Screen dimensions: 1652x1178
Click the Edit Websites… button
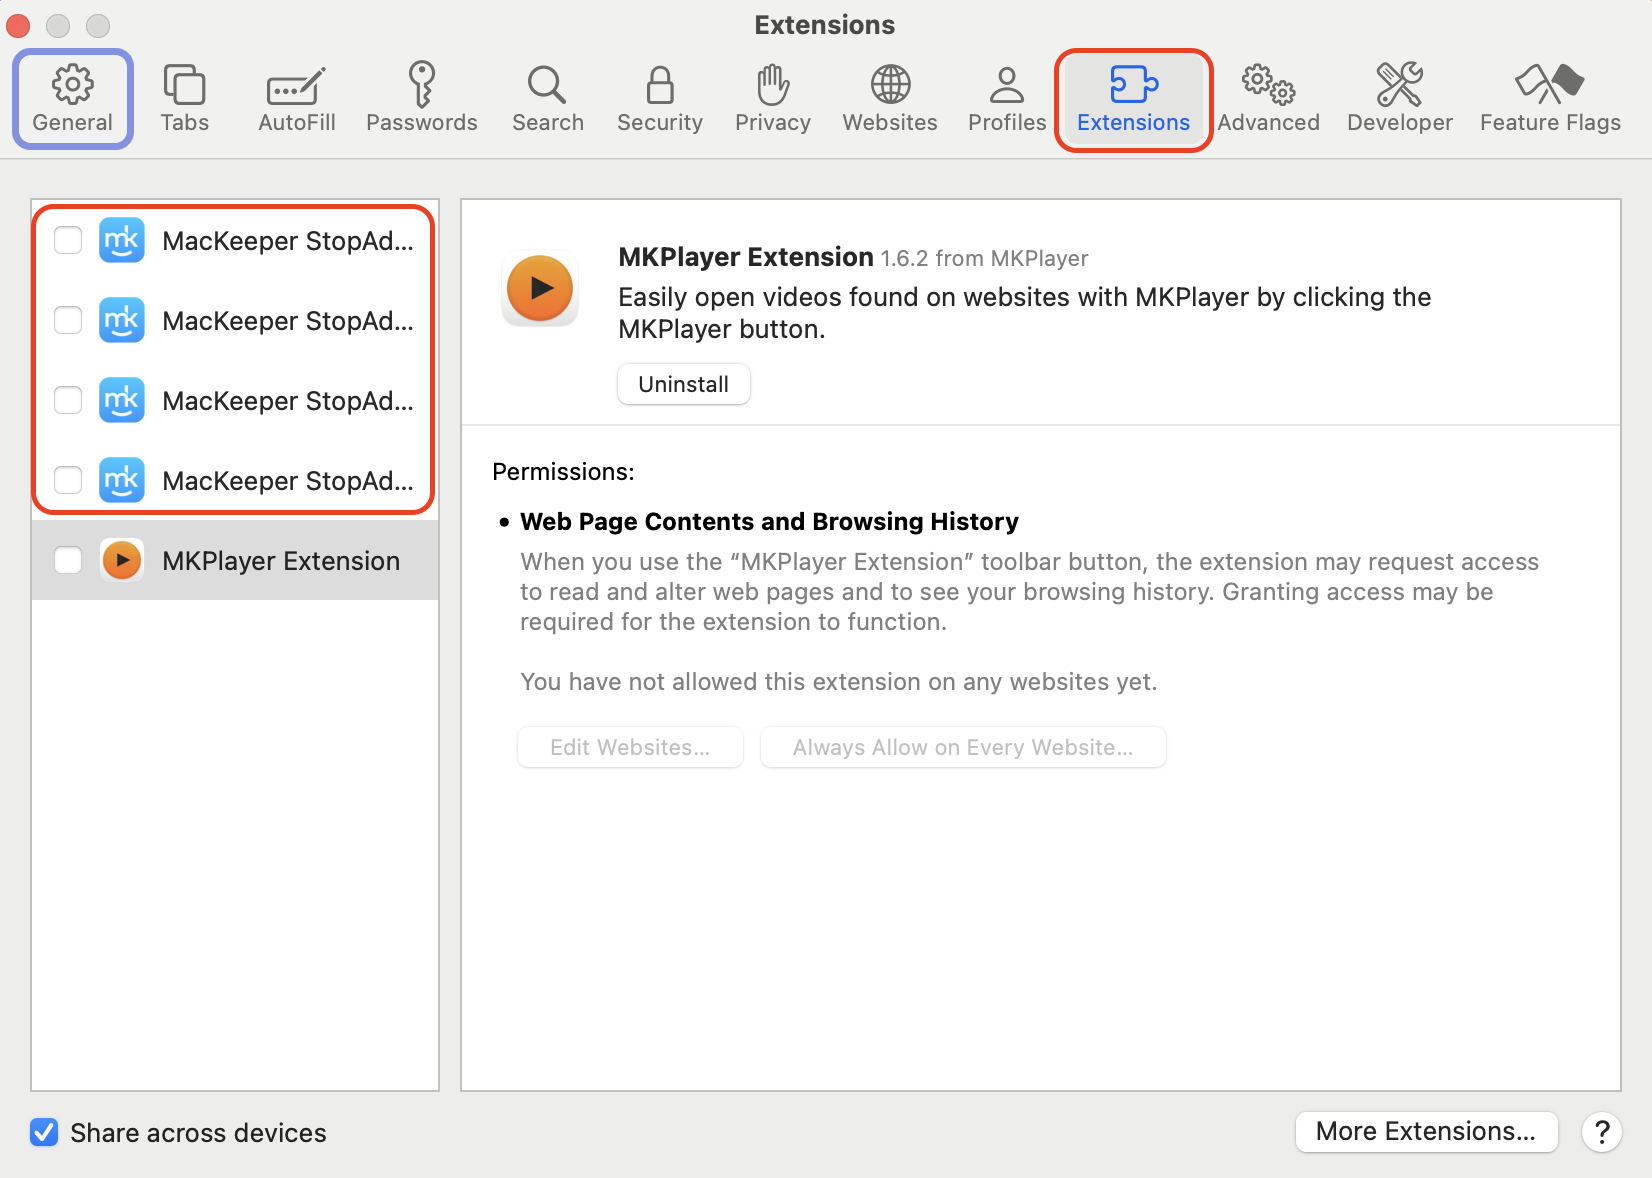click(x=630, y=747)
